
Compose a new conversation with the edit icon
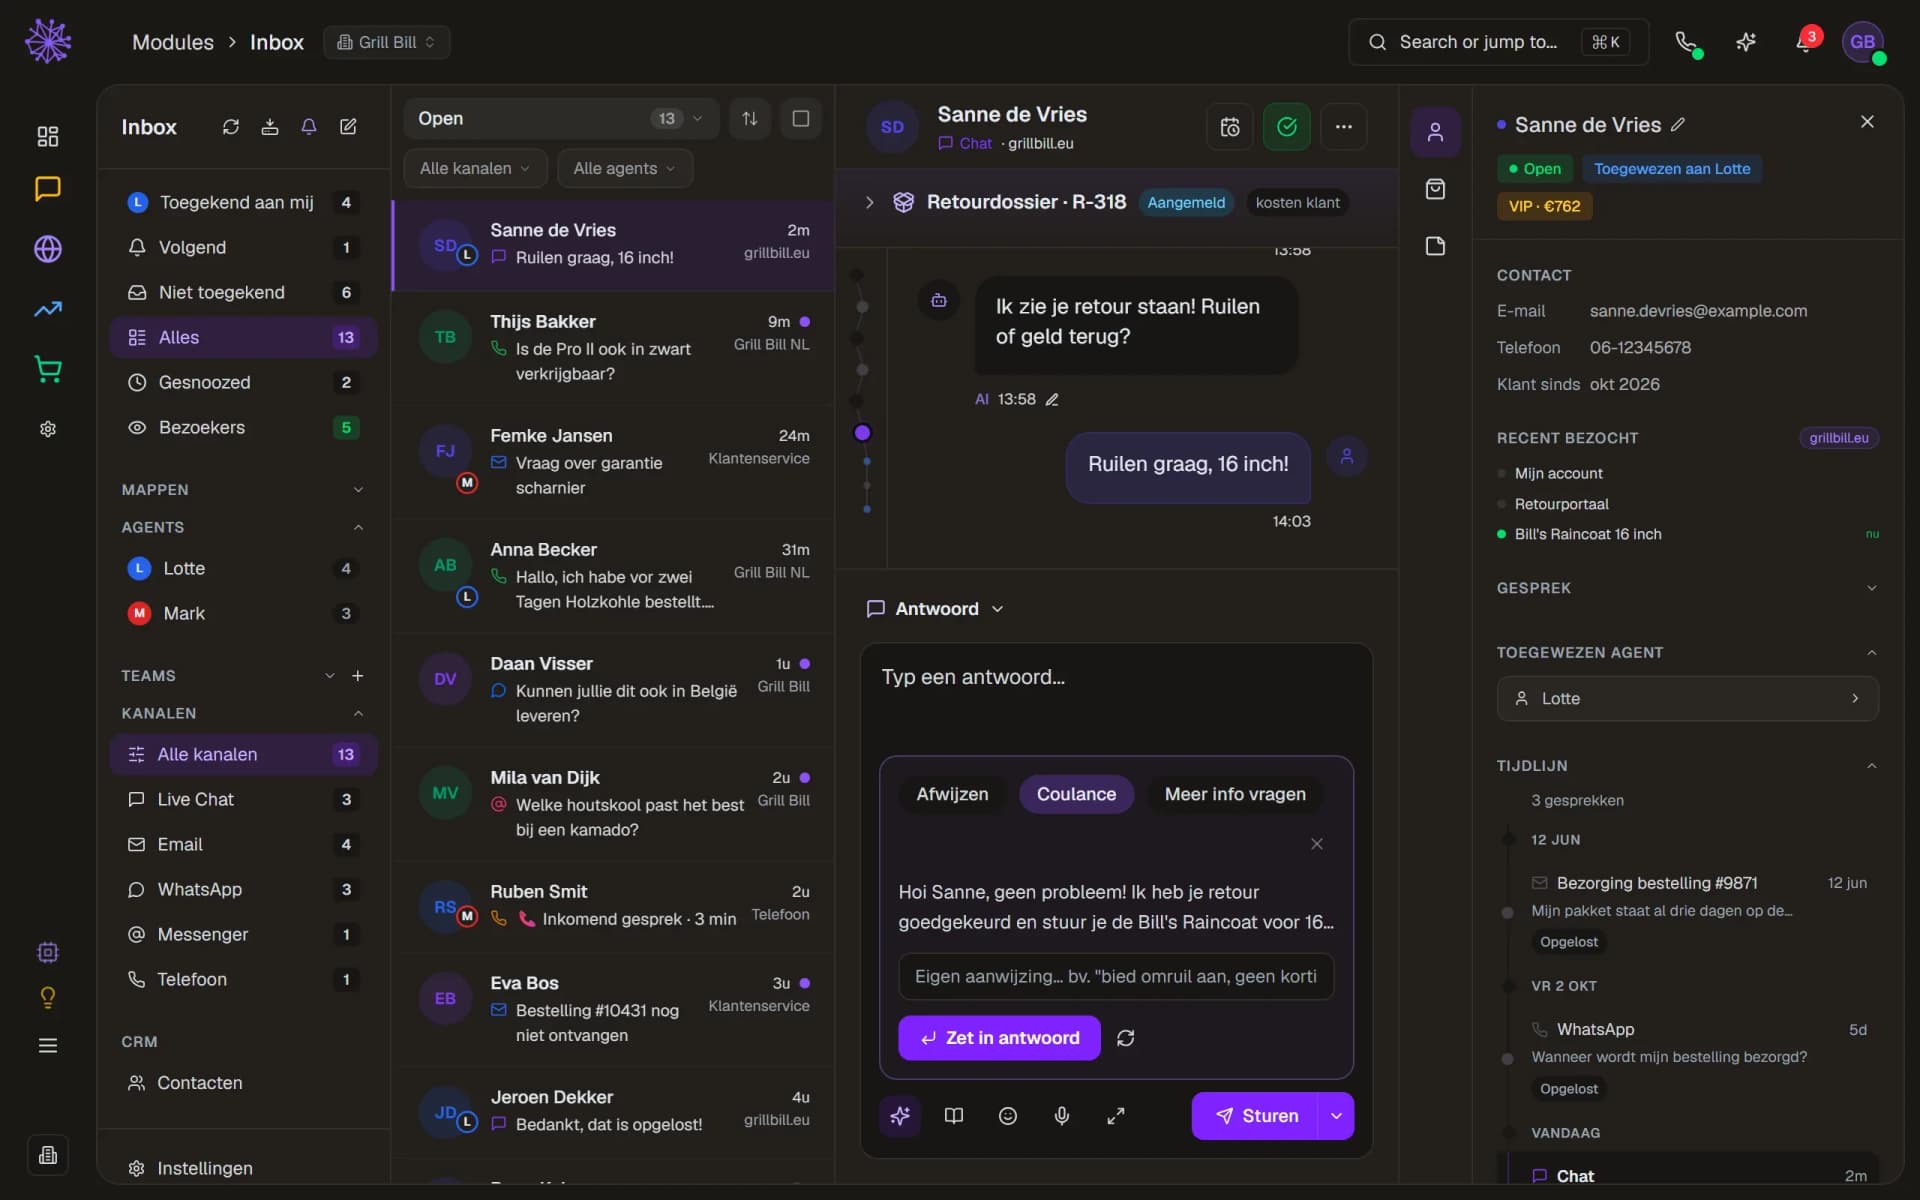click(x=348, y=127)
